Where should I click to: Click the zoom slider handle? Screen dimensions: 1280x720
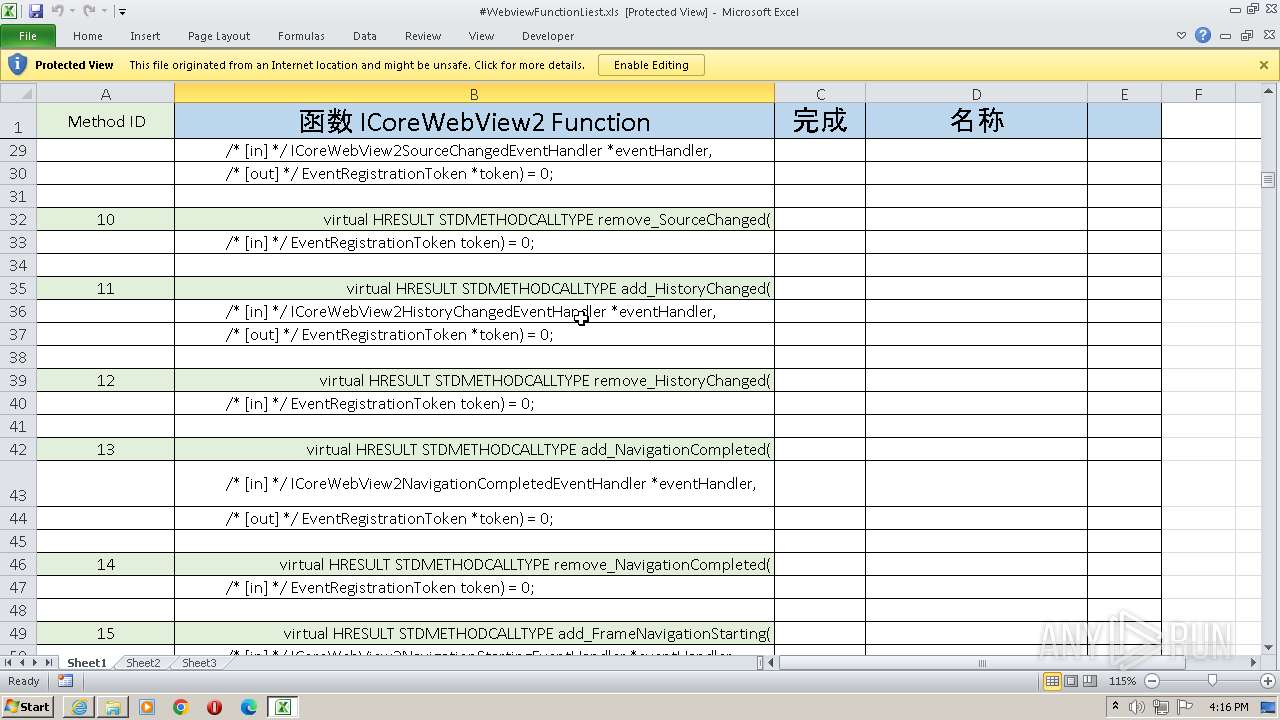coord(1213,681)
